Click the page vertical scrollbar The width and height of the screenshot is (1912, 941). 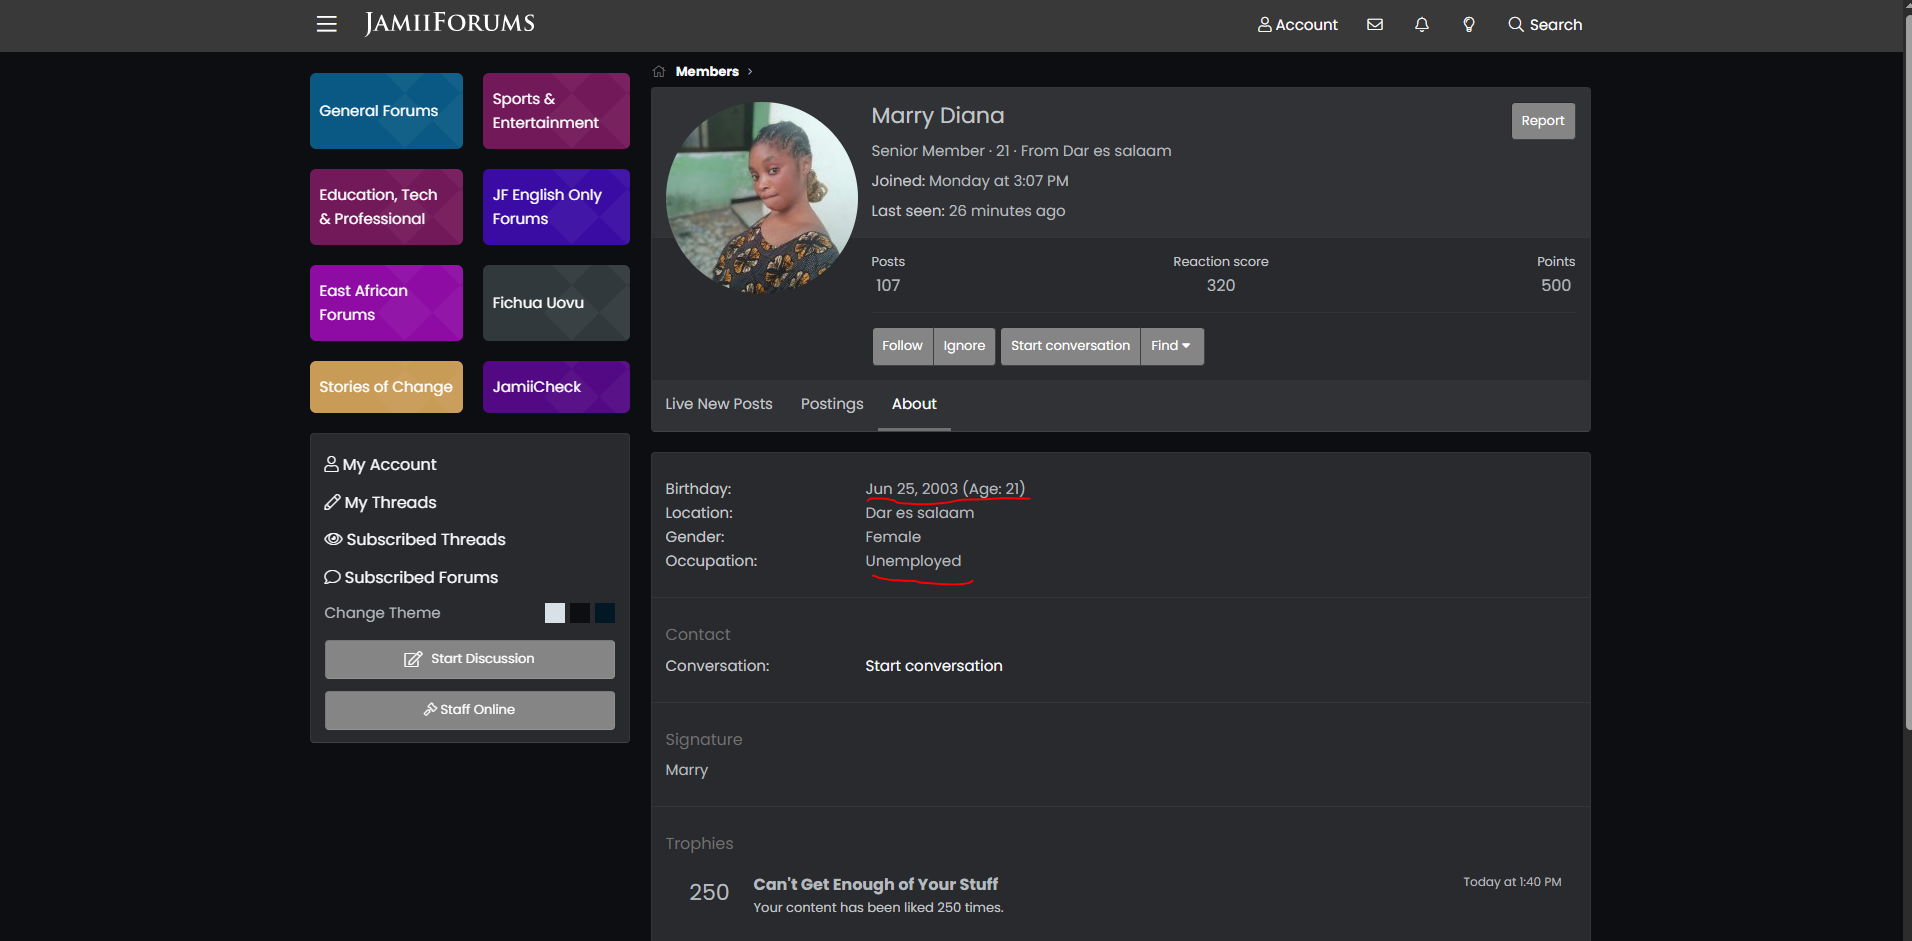pos(1907,370)
